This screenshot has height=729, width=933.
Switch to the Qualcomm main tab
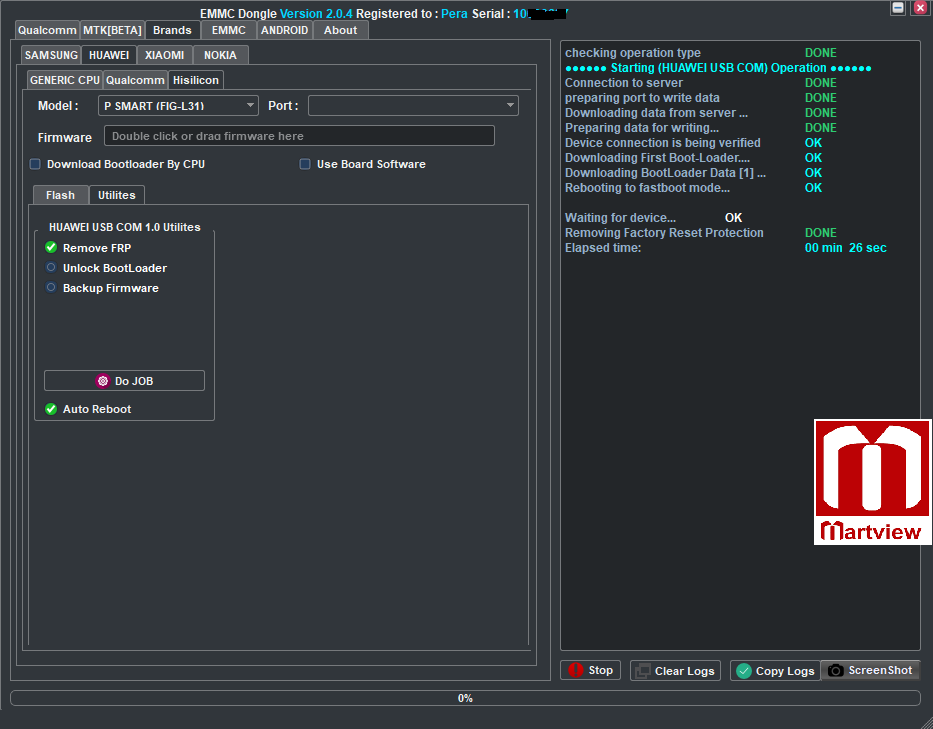(x=47, y=30)
